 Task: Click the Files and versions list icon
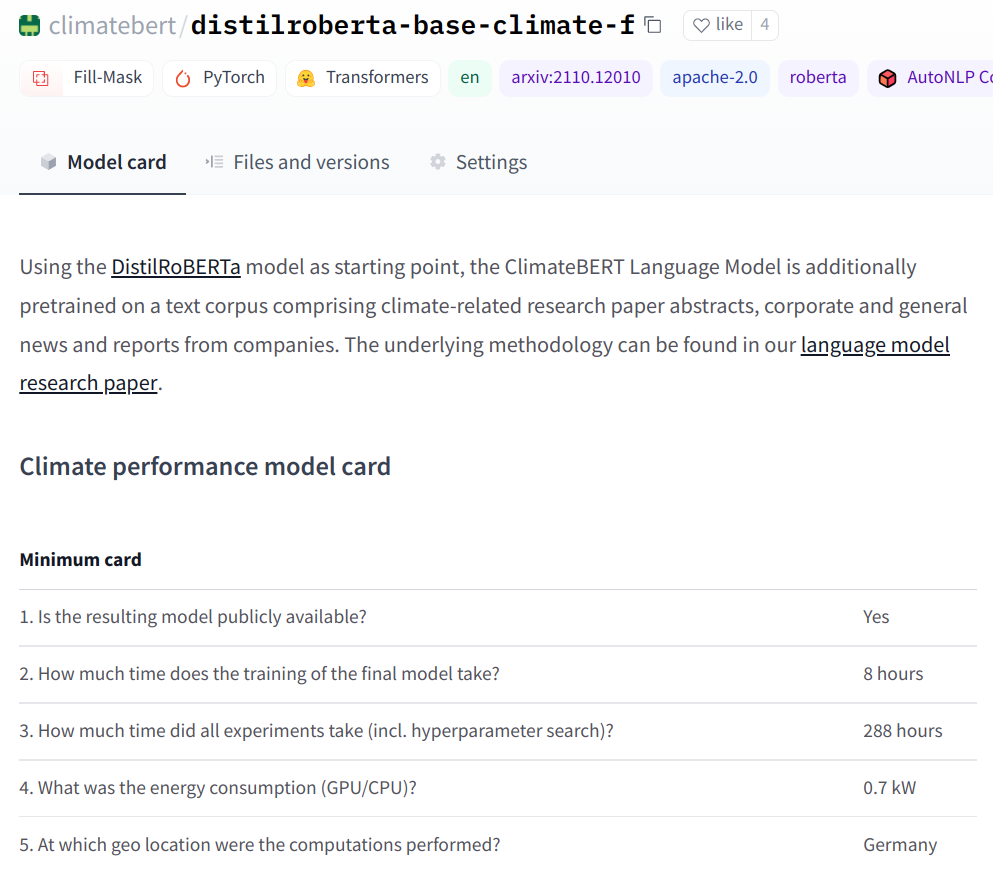pos(214,162)
